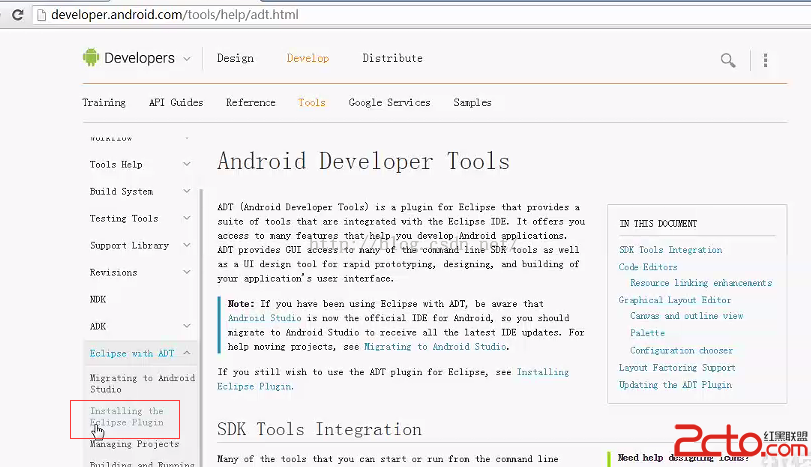Viewport: 811px width, 467px height.
Task: Expand the Build System section
Action: pos(186,191)
